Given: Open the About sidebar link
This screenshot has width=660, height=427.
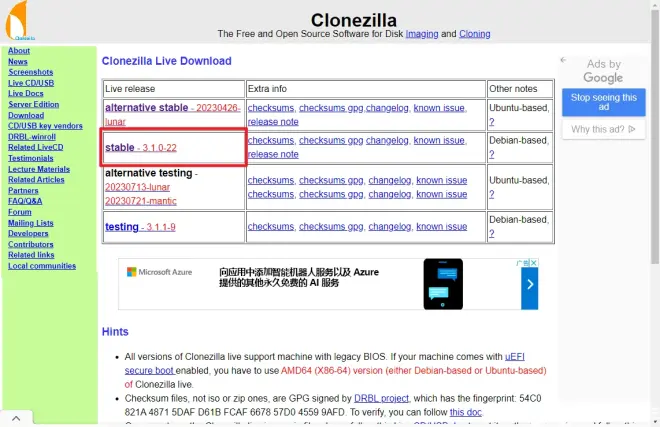Looking at the screenshot, I should (x=19, y=51).
